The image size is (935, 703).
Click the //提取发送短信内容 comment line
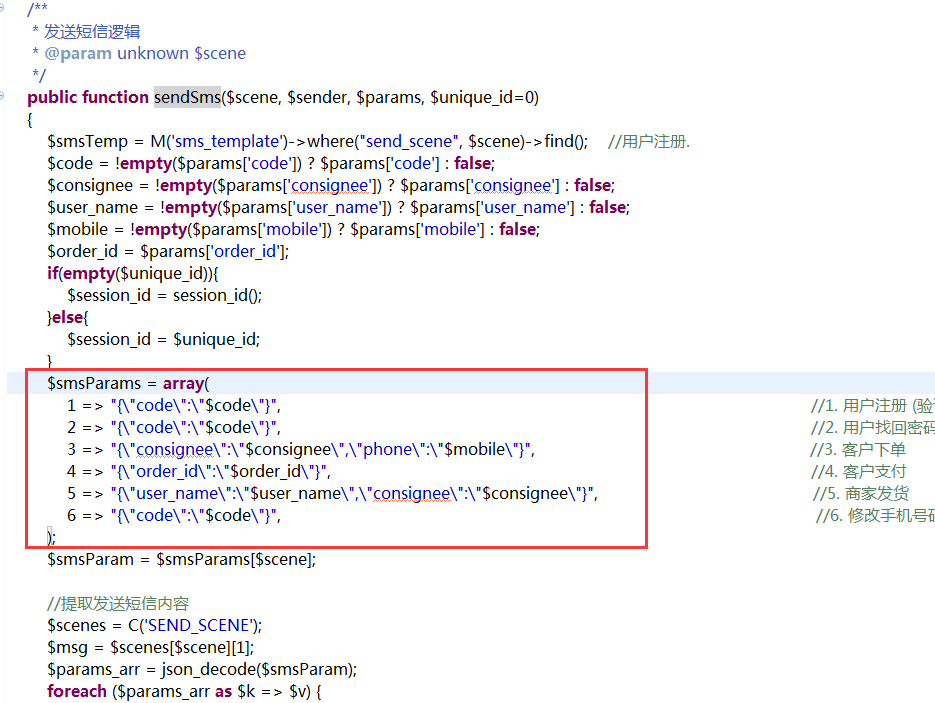coord(118,604)
